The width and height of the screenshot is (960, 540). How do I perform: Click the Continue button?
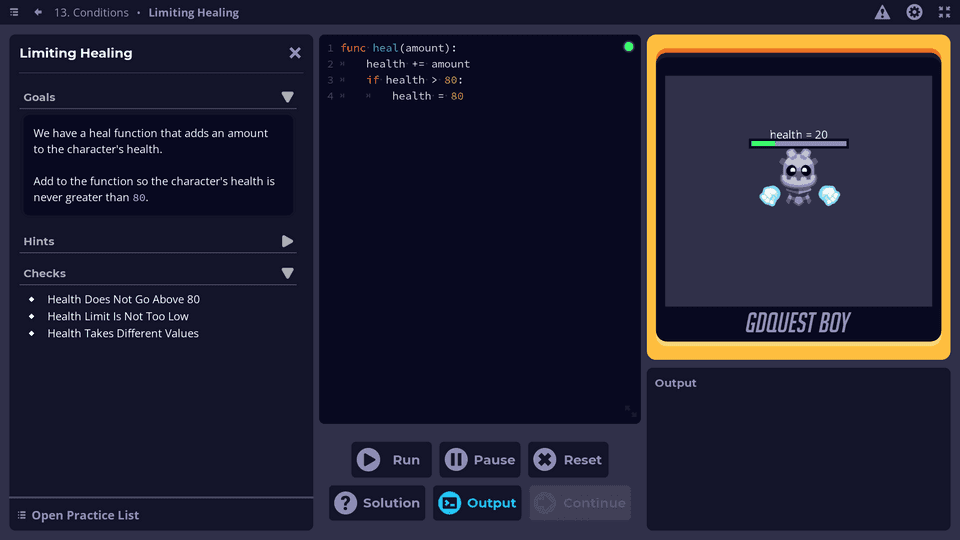580,503
